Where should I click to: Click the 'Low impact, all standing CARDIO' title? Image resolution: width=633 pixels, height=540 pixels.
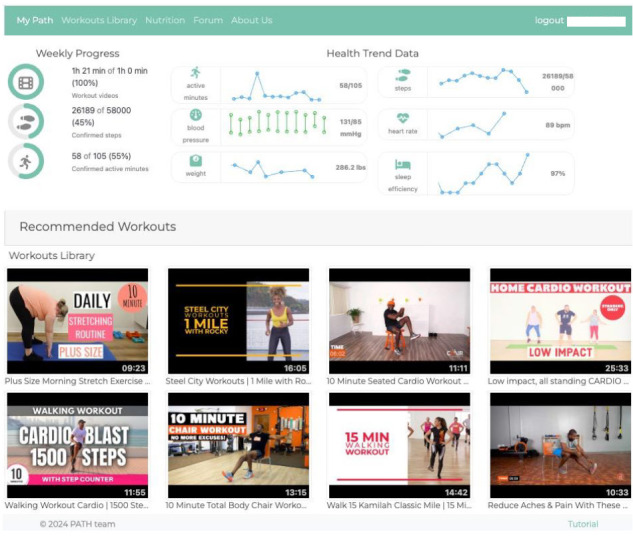(x=558, y=381)
